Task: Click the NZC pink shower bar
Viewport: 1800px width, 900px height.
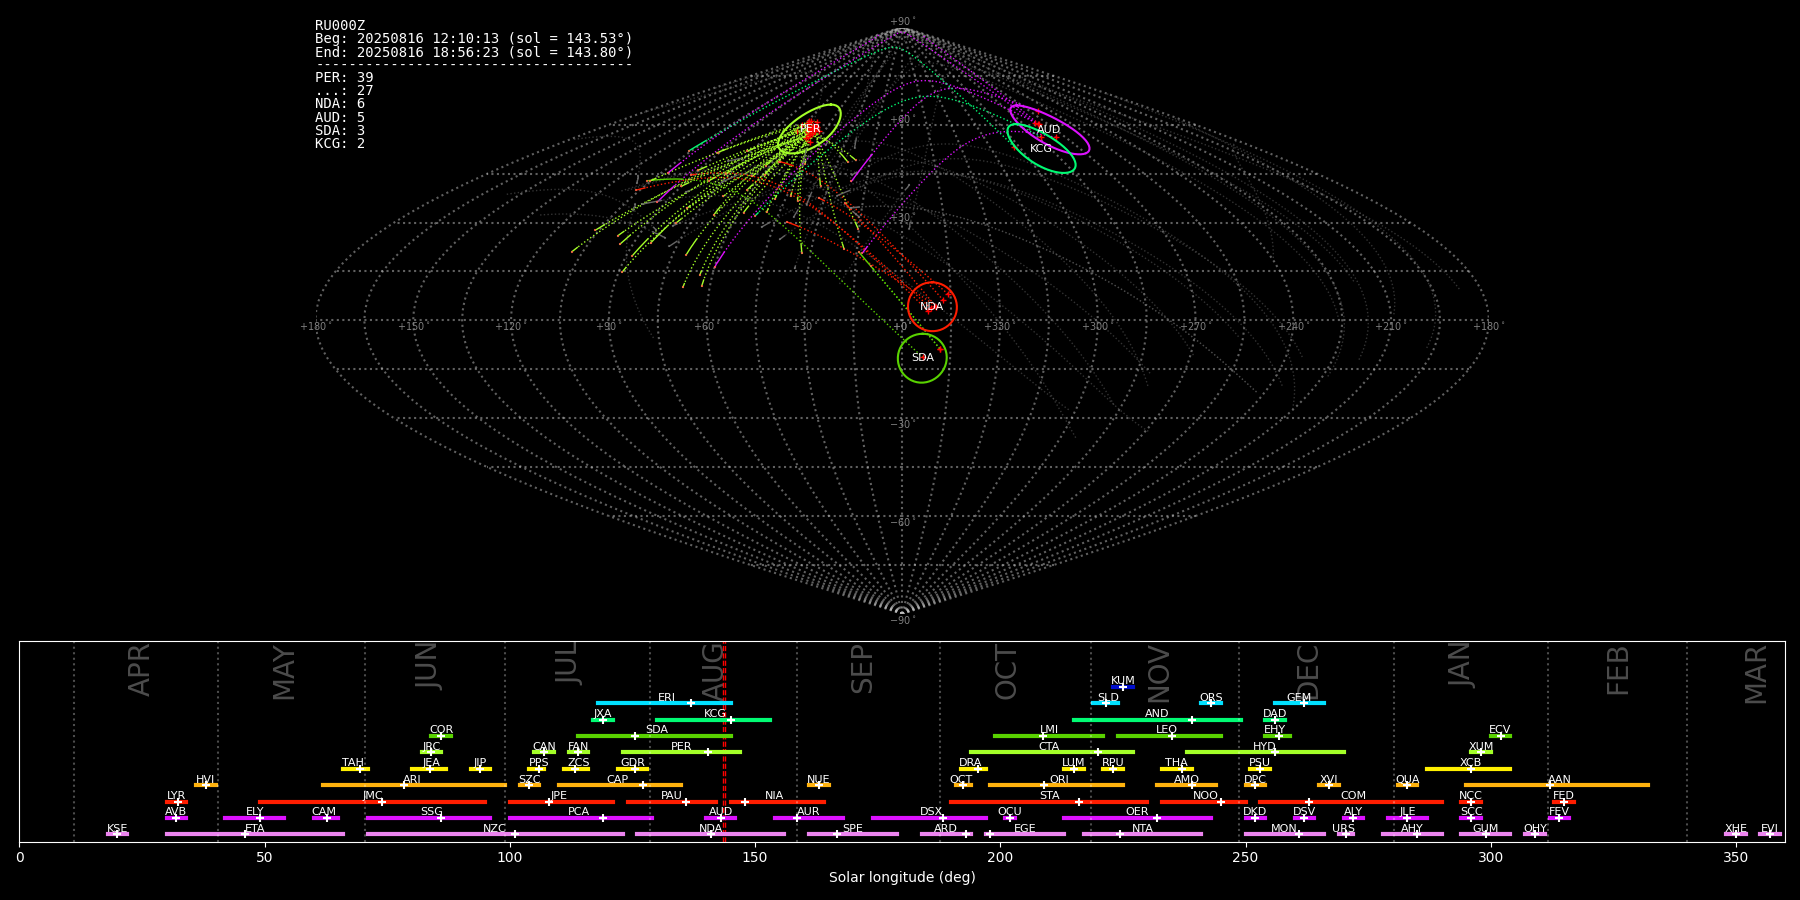Action: (x=495, y=834)
